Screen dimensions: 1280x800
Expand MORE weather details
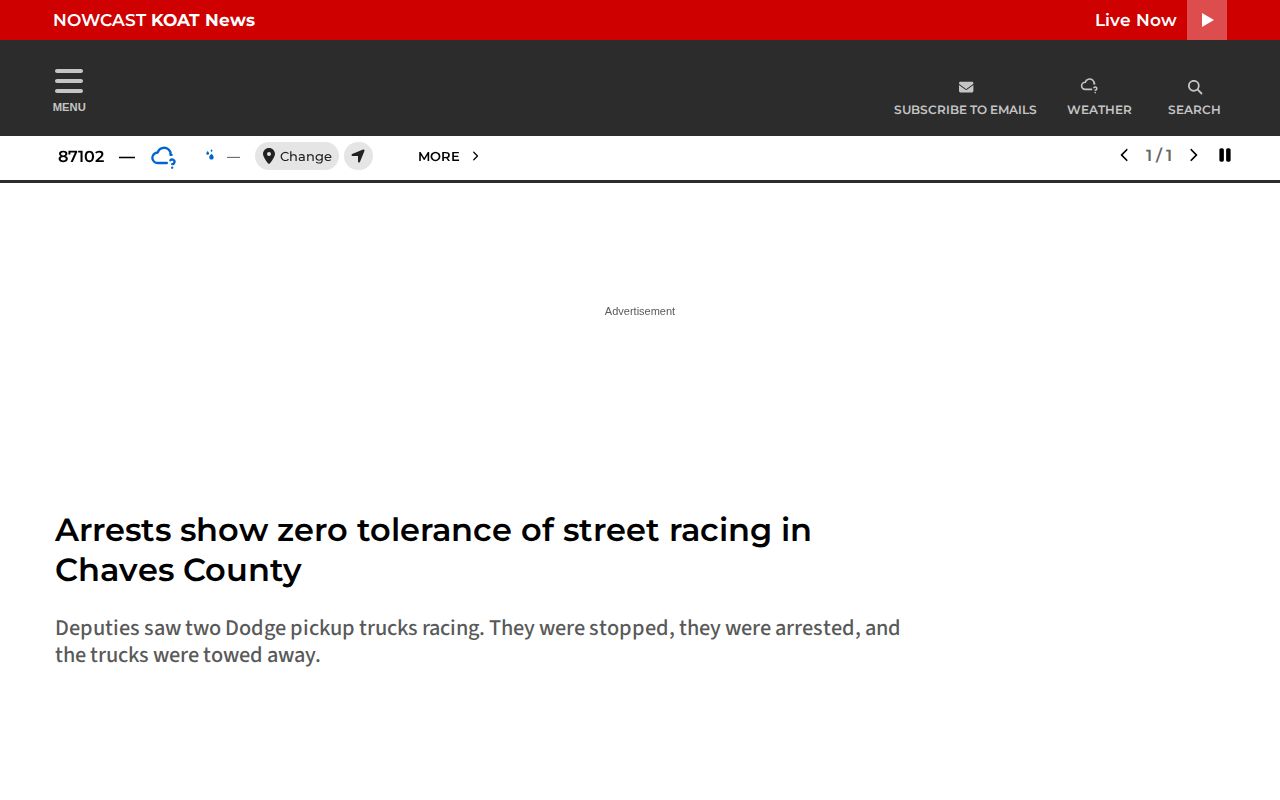(449, 156)
